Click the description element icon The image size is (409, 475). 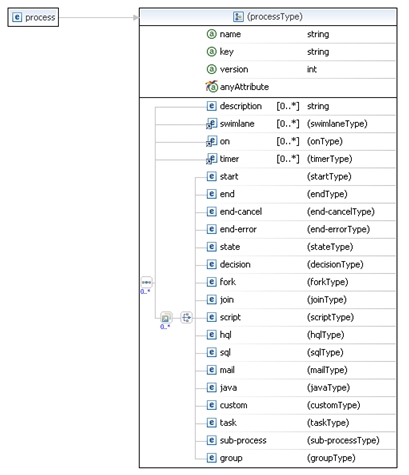click(x=212, y=106)
